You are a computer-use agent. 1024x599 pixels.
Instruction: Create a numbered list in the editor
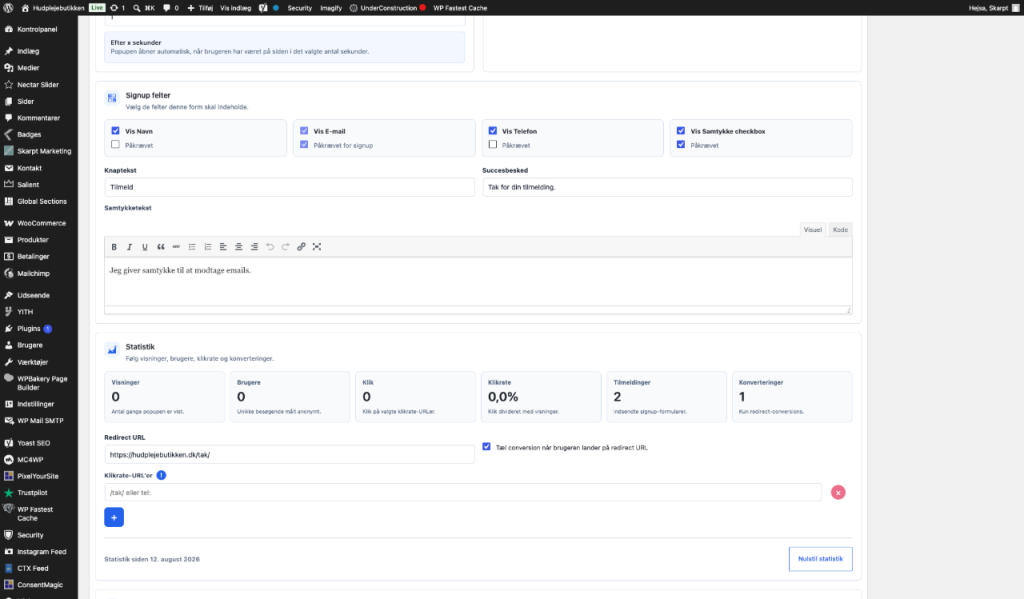pyautogui.click(x=208, y=247)
